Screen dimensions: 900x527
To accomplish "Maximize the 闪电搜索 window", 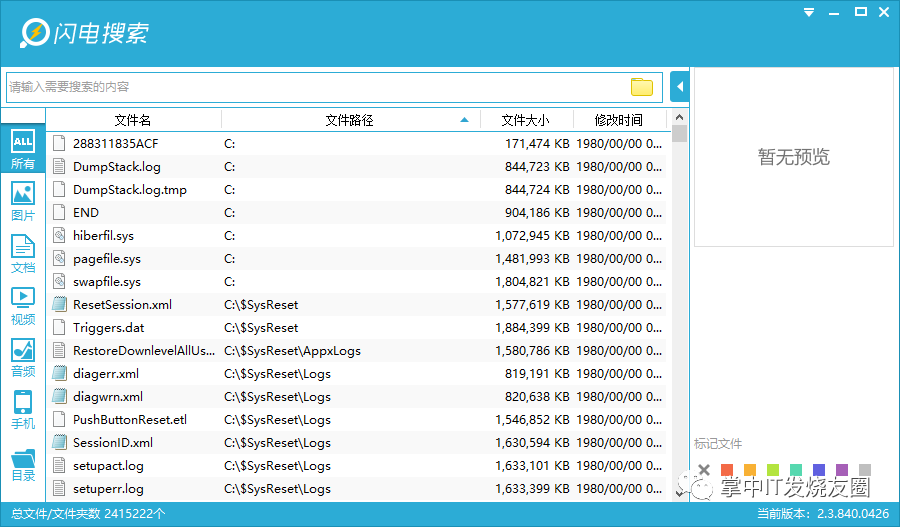I will click(x=860, y=12).
